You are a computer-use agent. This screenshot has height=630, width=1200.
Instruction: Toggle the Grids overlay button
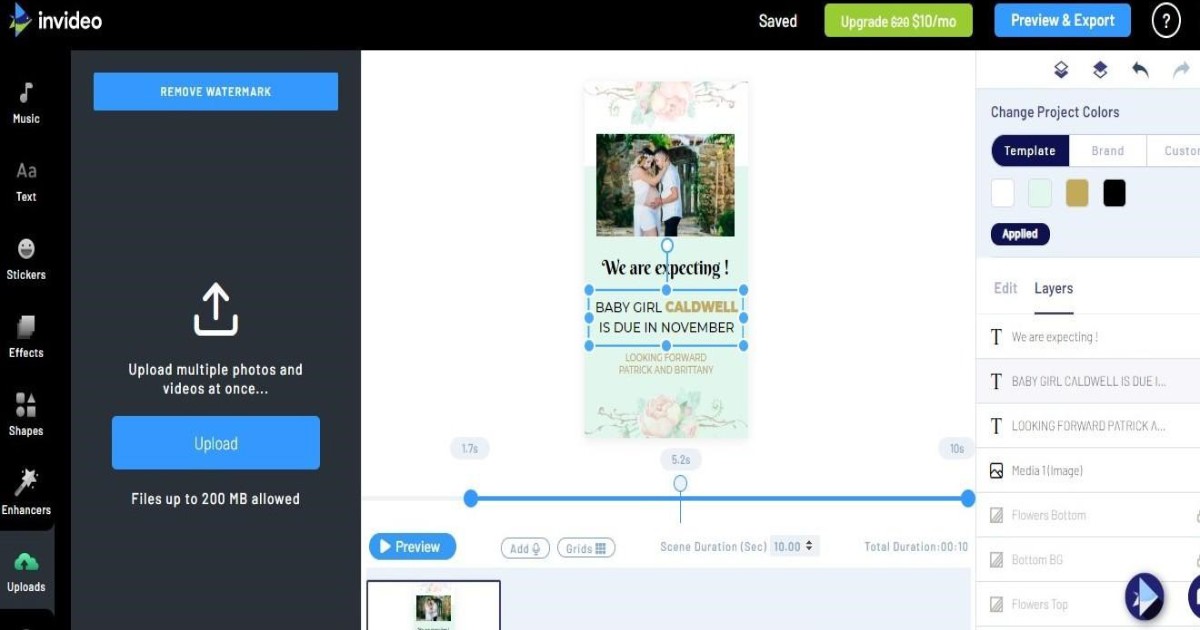click(586, 548)
